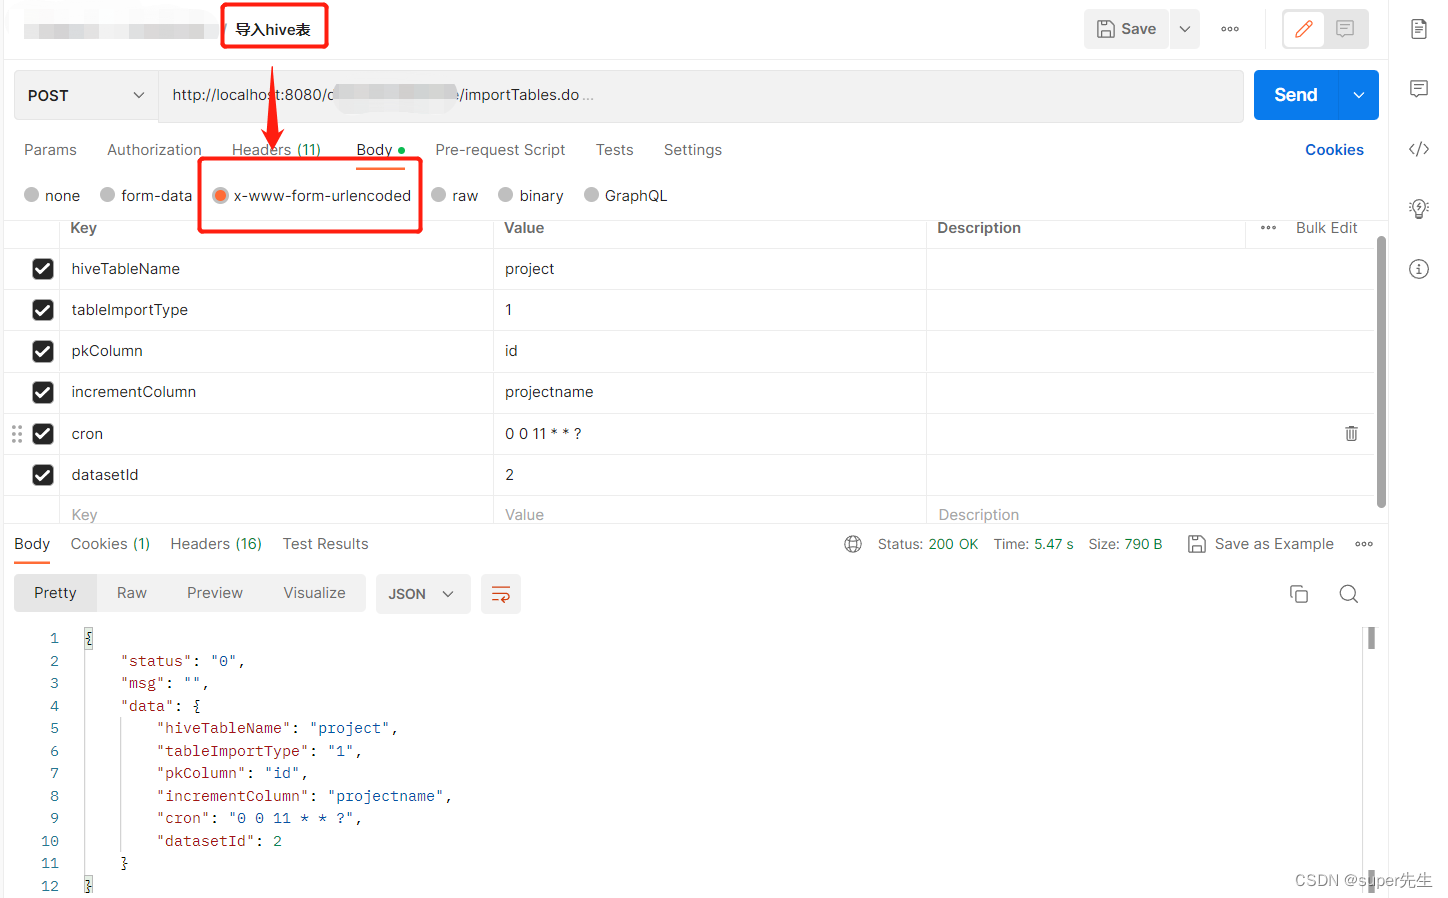Expand the Send button dropdown arrow

click(x=1358, y=95)
